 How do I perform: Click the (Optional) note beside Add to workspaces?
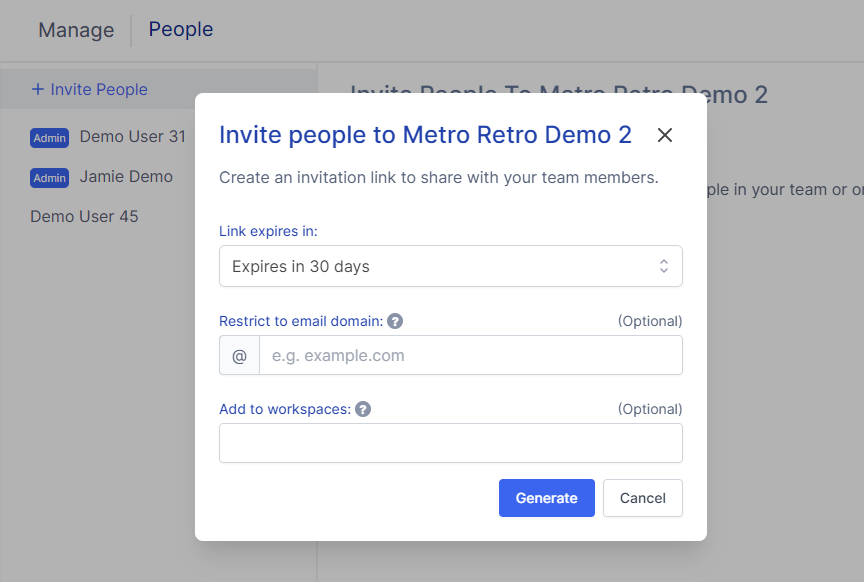click(x=650, y=409)
